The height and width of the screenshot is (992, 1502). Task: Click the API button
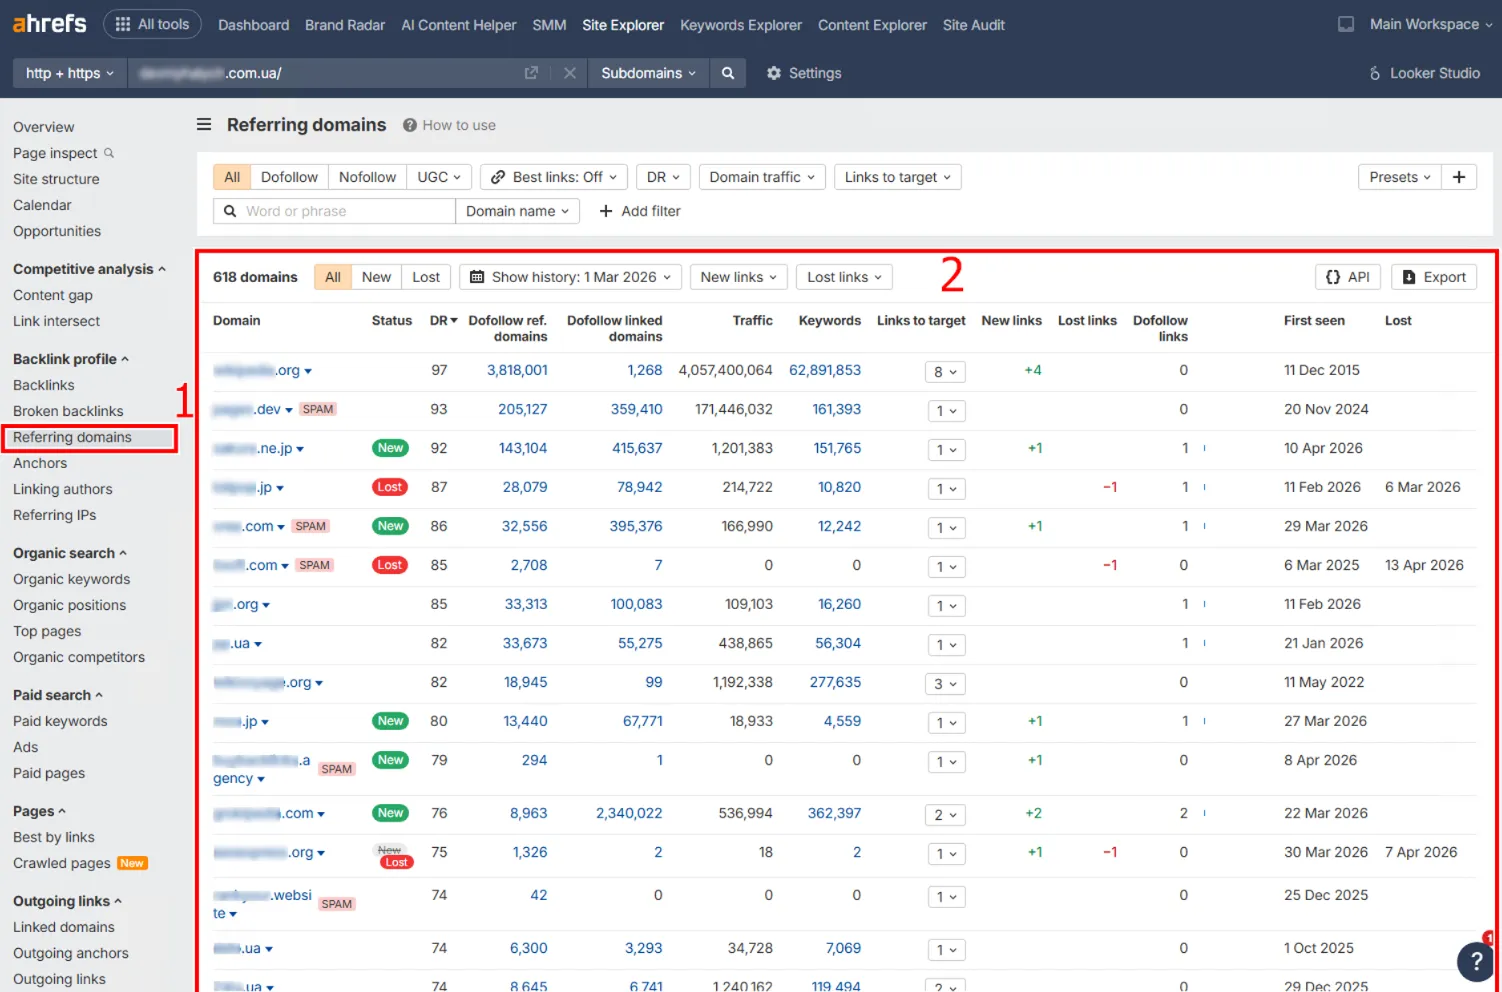(x=1348, y=277)
